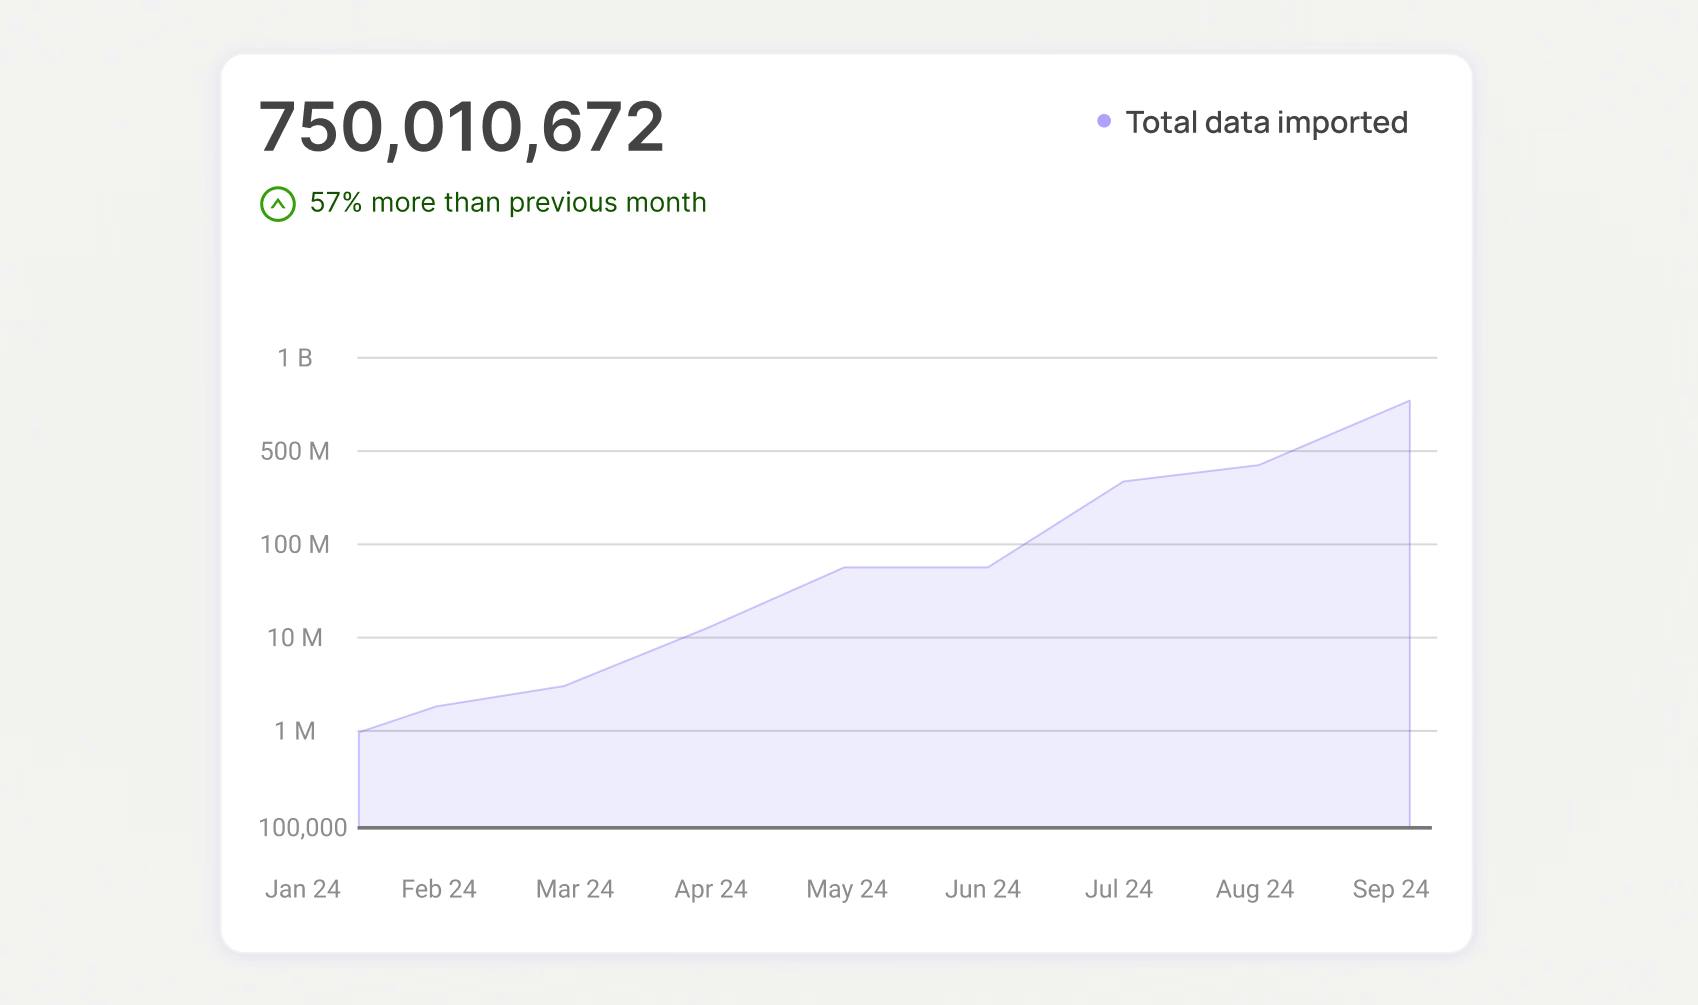Select the purple legend dot

(x=1103, y=120)
